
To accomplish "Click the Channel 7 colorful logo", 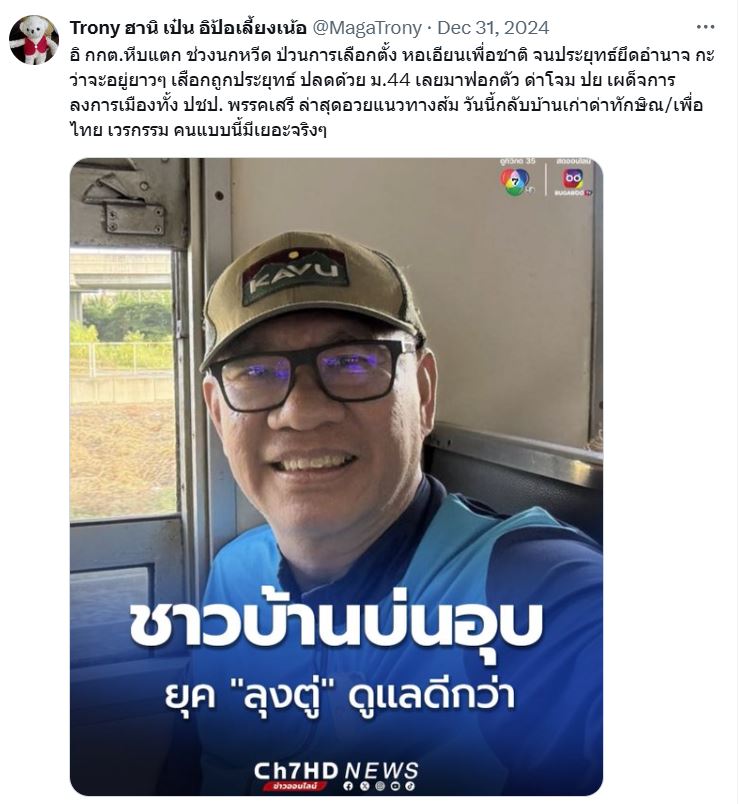I will point(515,183).
